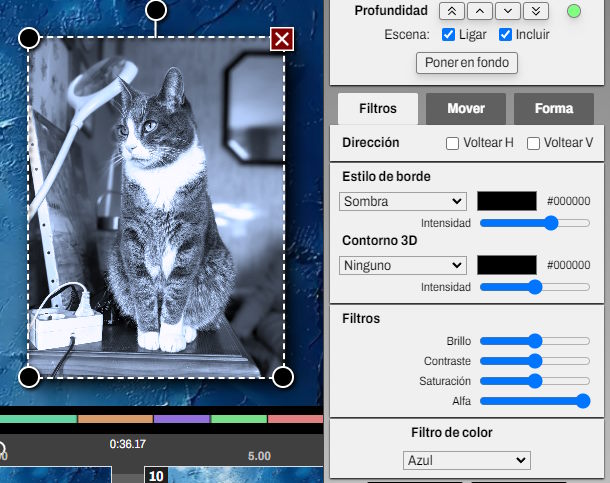The width and height of the screenshot is (610, 483).
Task: Send layer to bottom with double down arrow
Action: (x=536, y=11)
